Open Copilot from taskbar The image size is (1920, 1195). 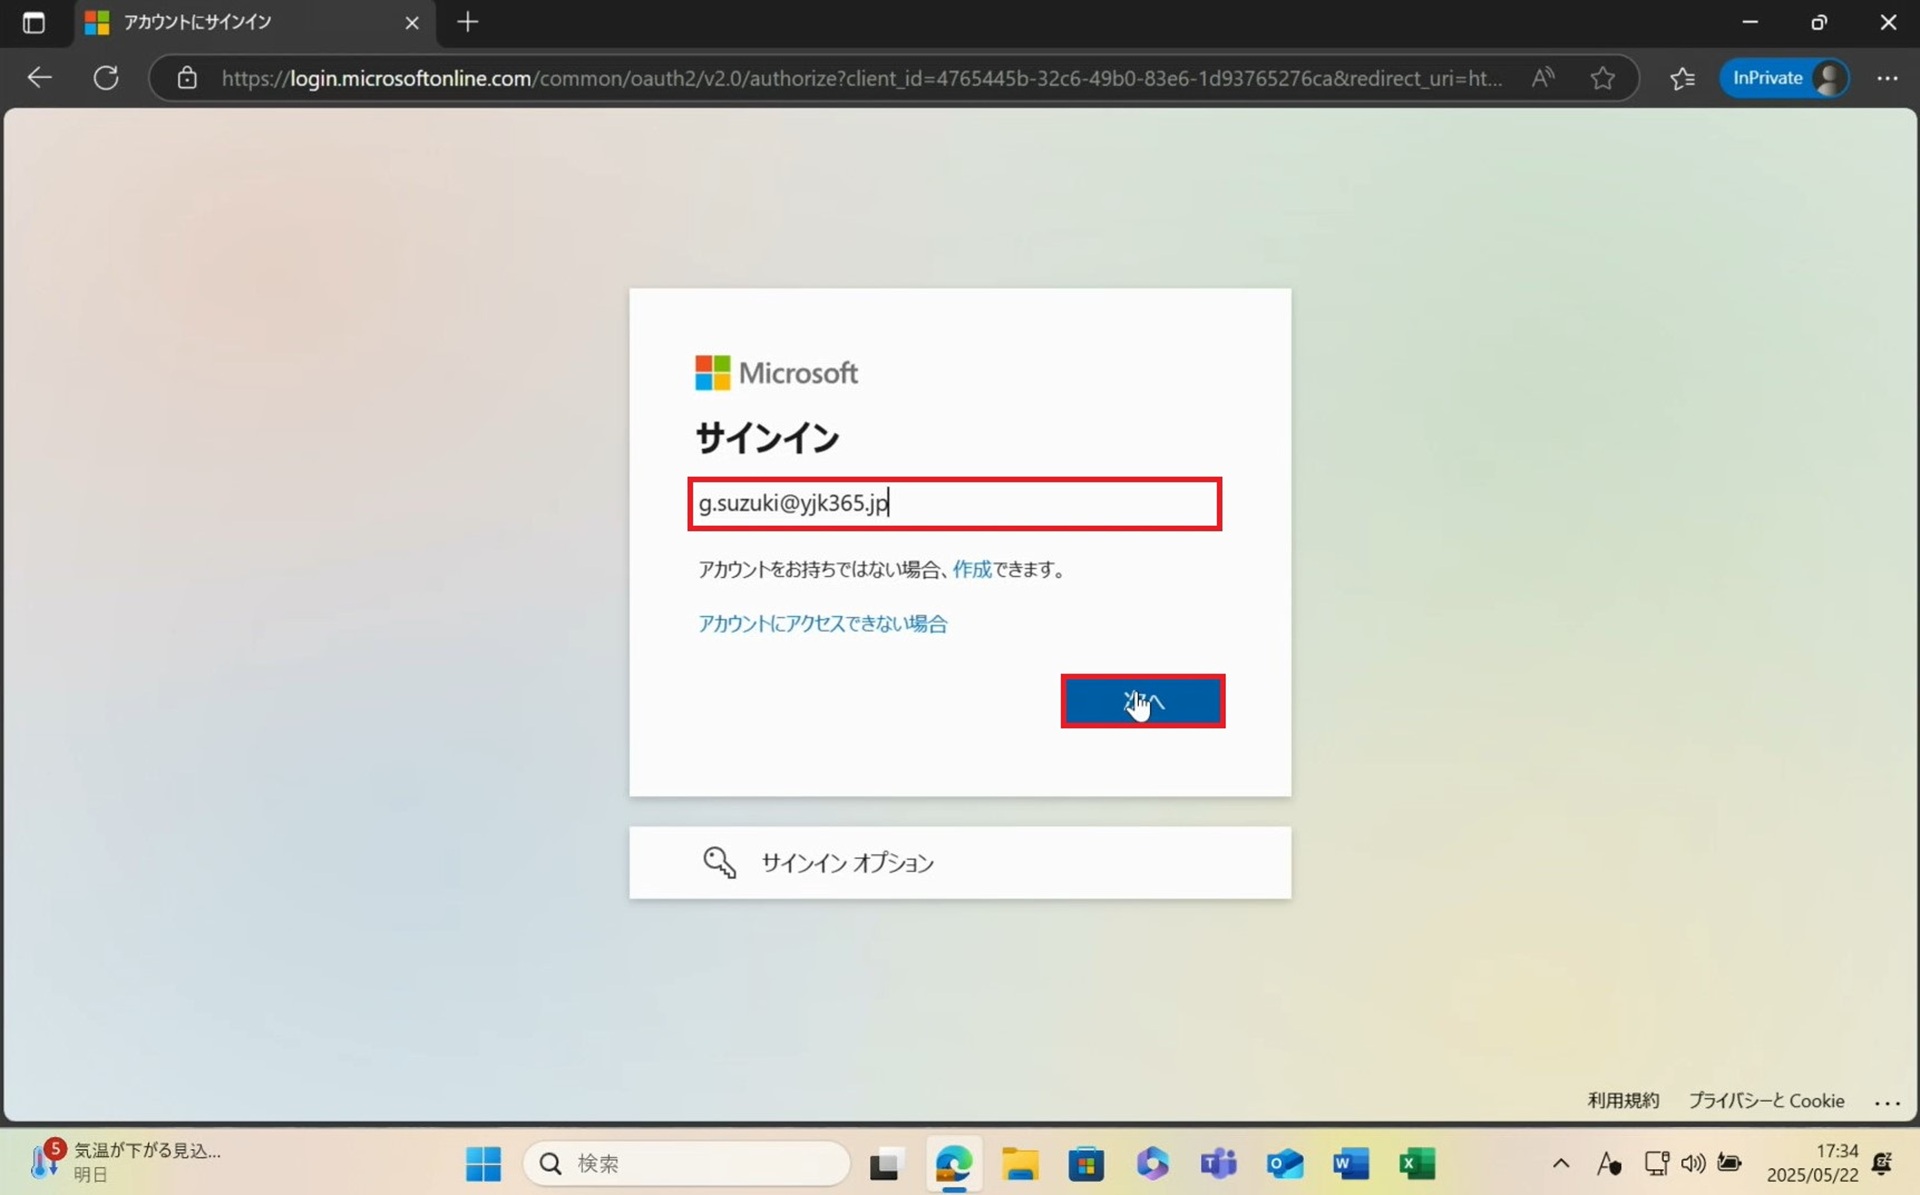[1152, 1163]
